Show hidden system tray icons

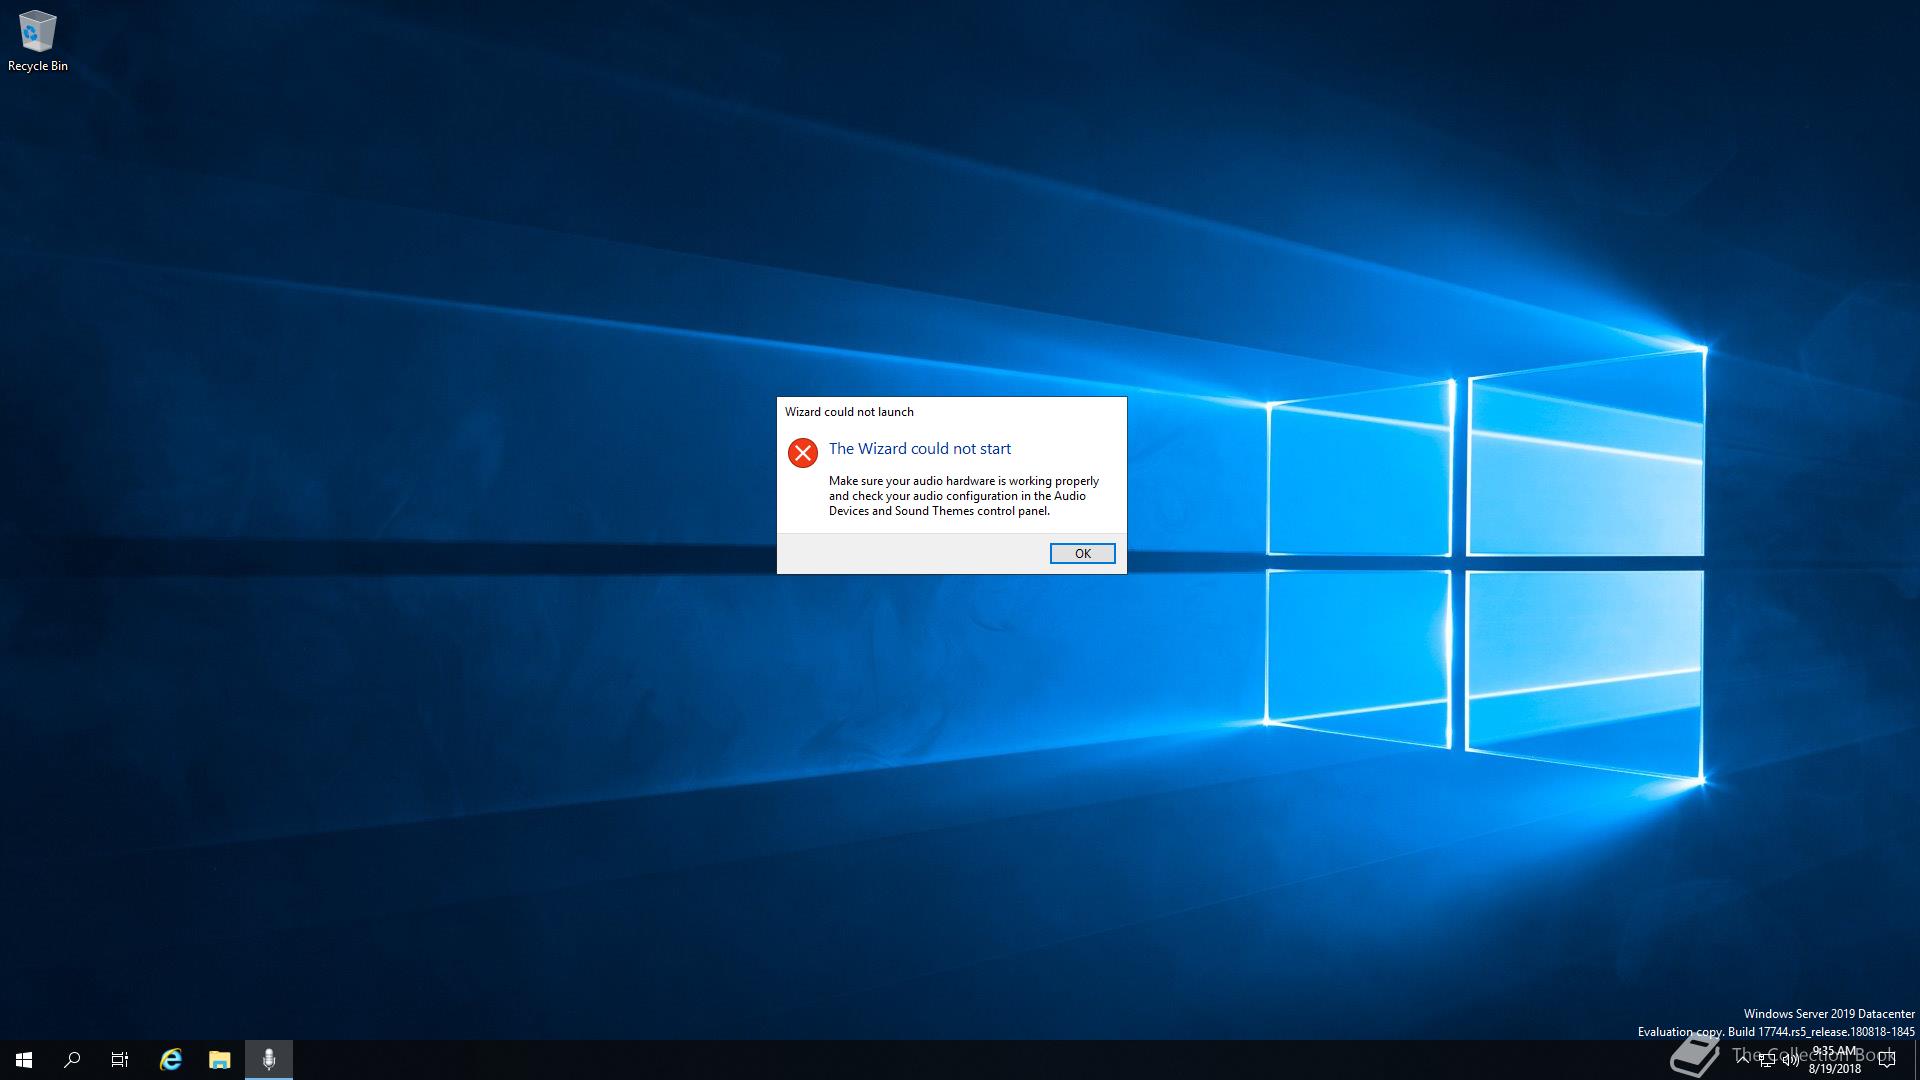[1743, 1060]
